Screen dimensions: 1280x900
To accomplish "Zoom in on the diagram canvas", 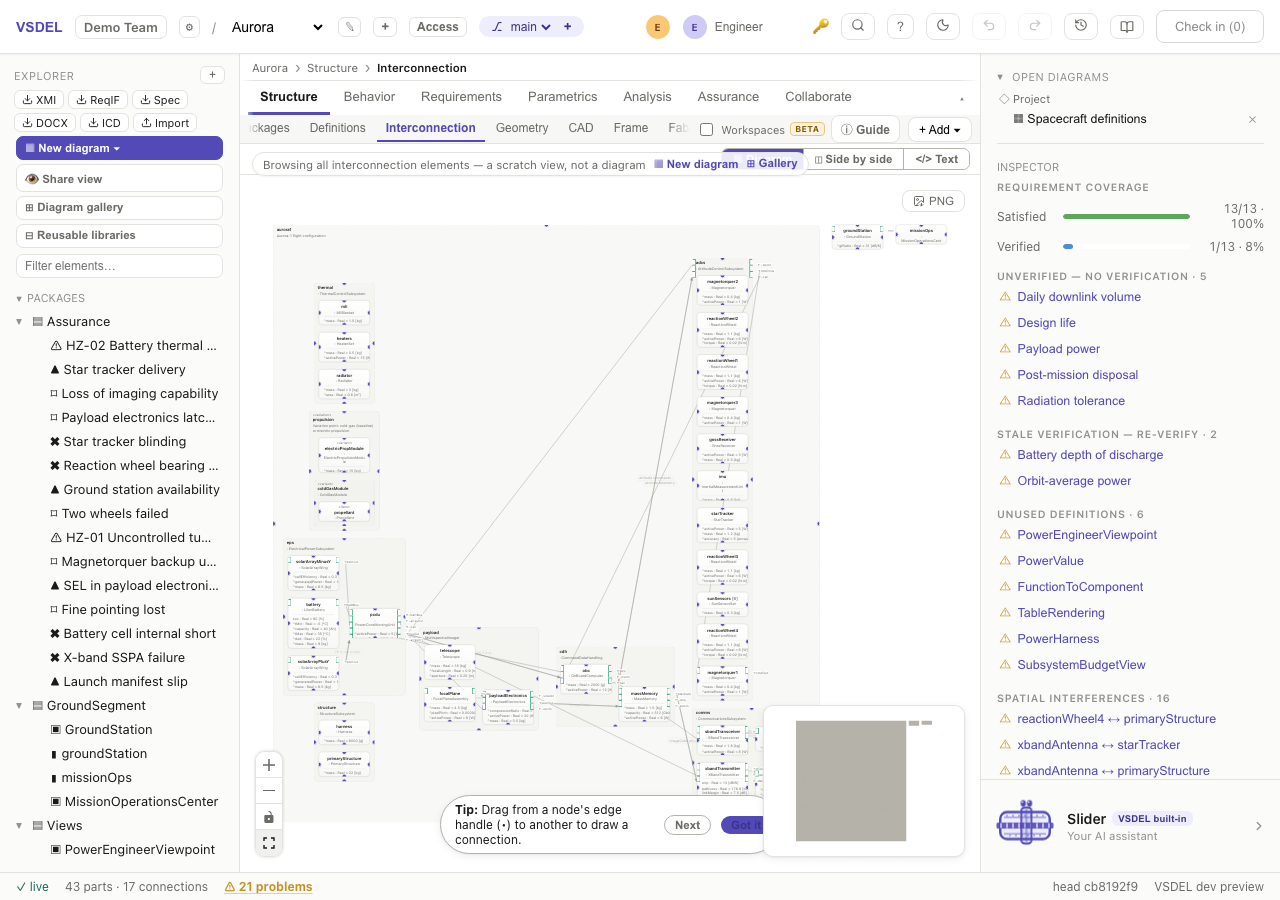I will [269, 765].
